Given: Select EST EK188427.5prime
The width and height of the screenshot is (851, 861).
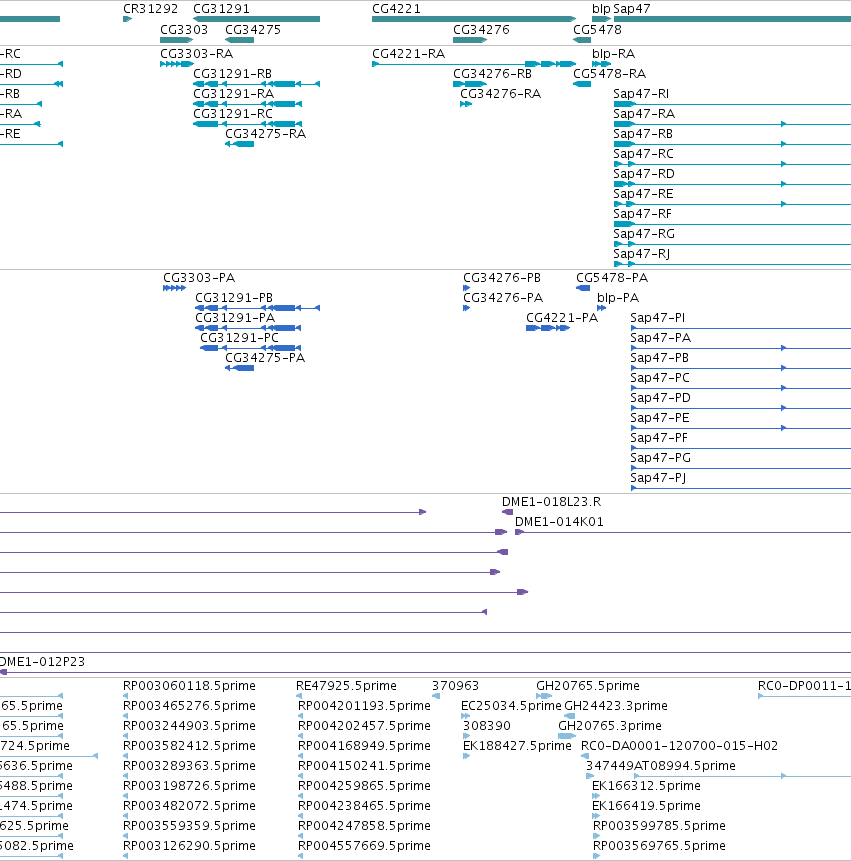Looking at the screenshot, I should tap(517, 746).
